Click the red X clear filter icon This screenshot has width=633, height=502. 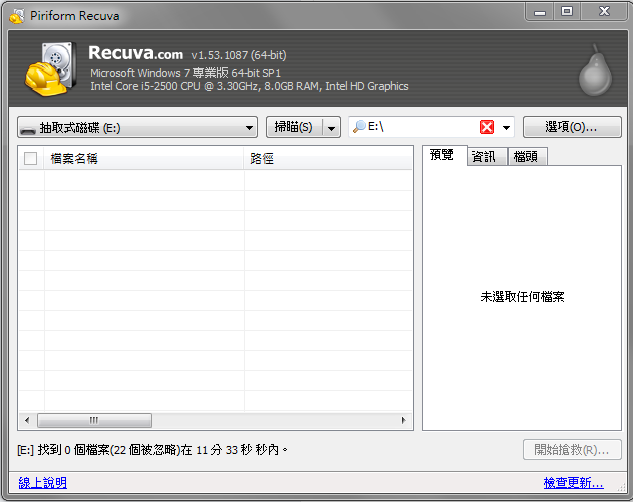487,127
